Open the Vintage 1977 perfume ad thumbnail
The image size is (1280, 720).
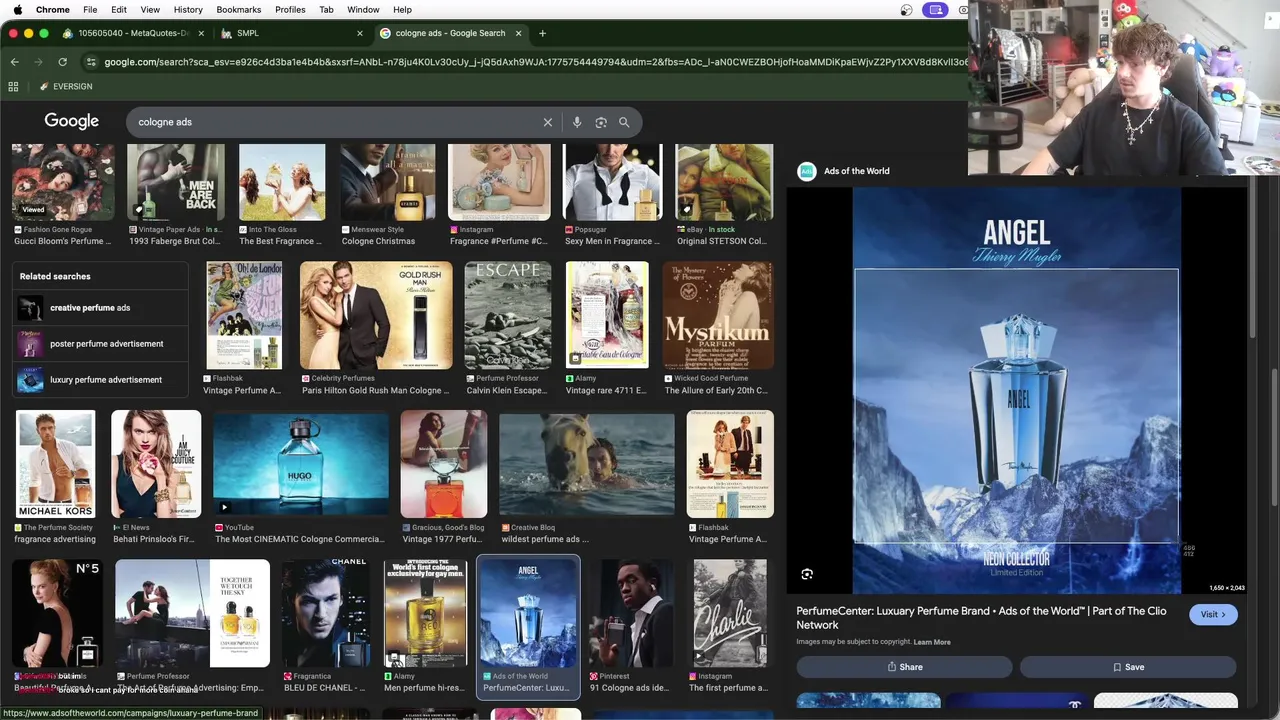(444, 463)
